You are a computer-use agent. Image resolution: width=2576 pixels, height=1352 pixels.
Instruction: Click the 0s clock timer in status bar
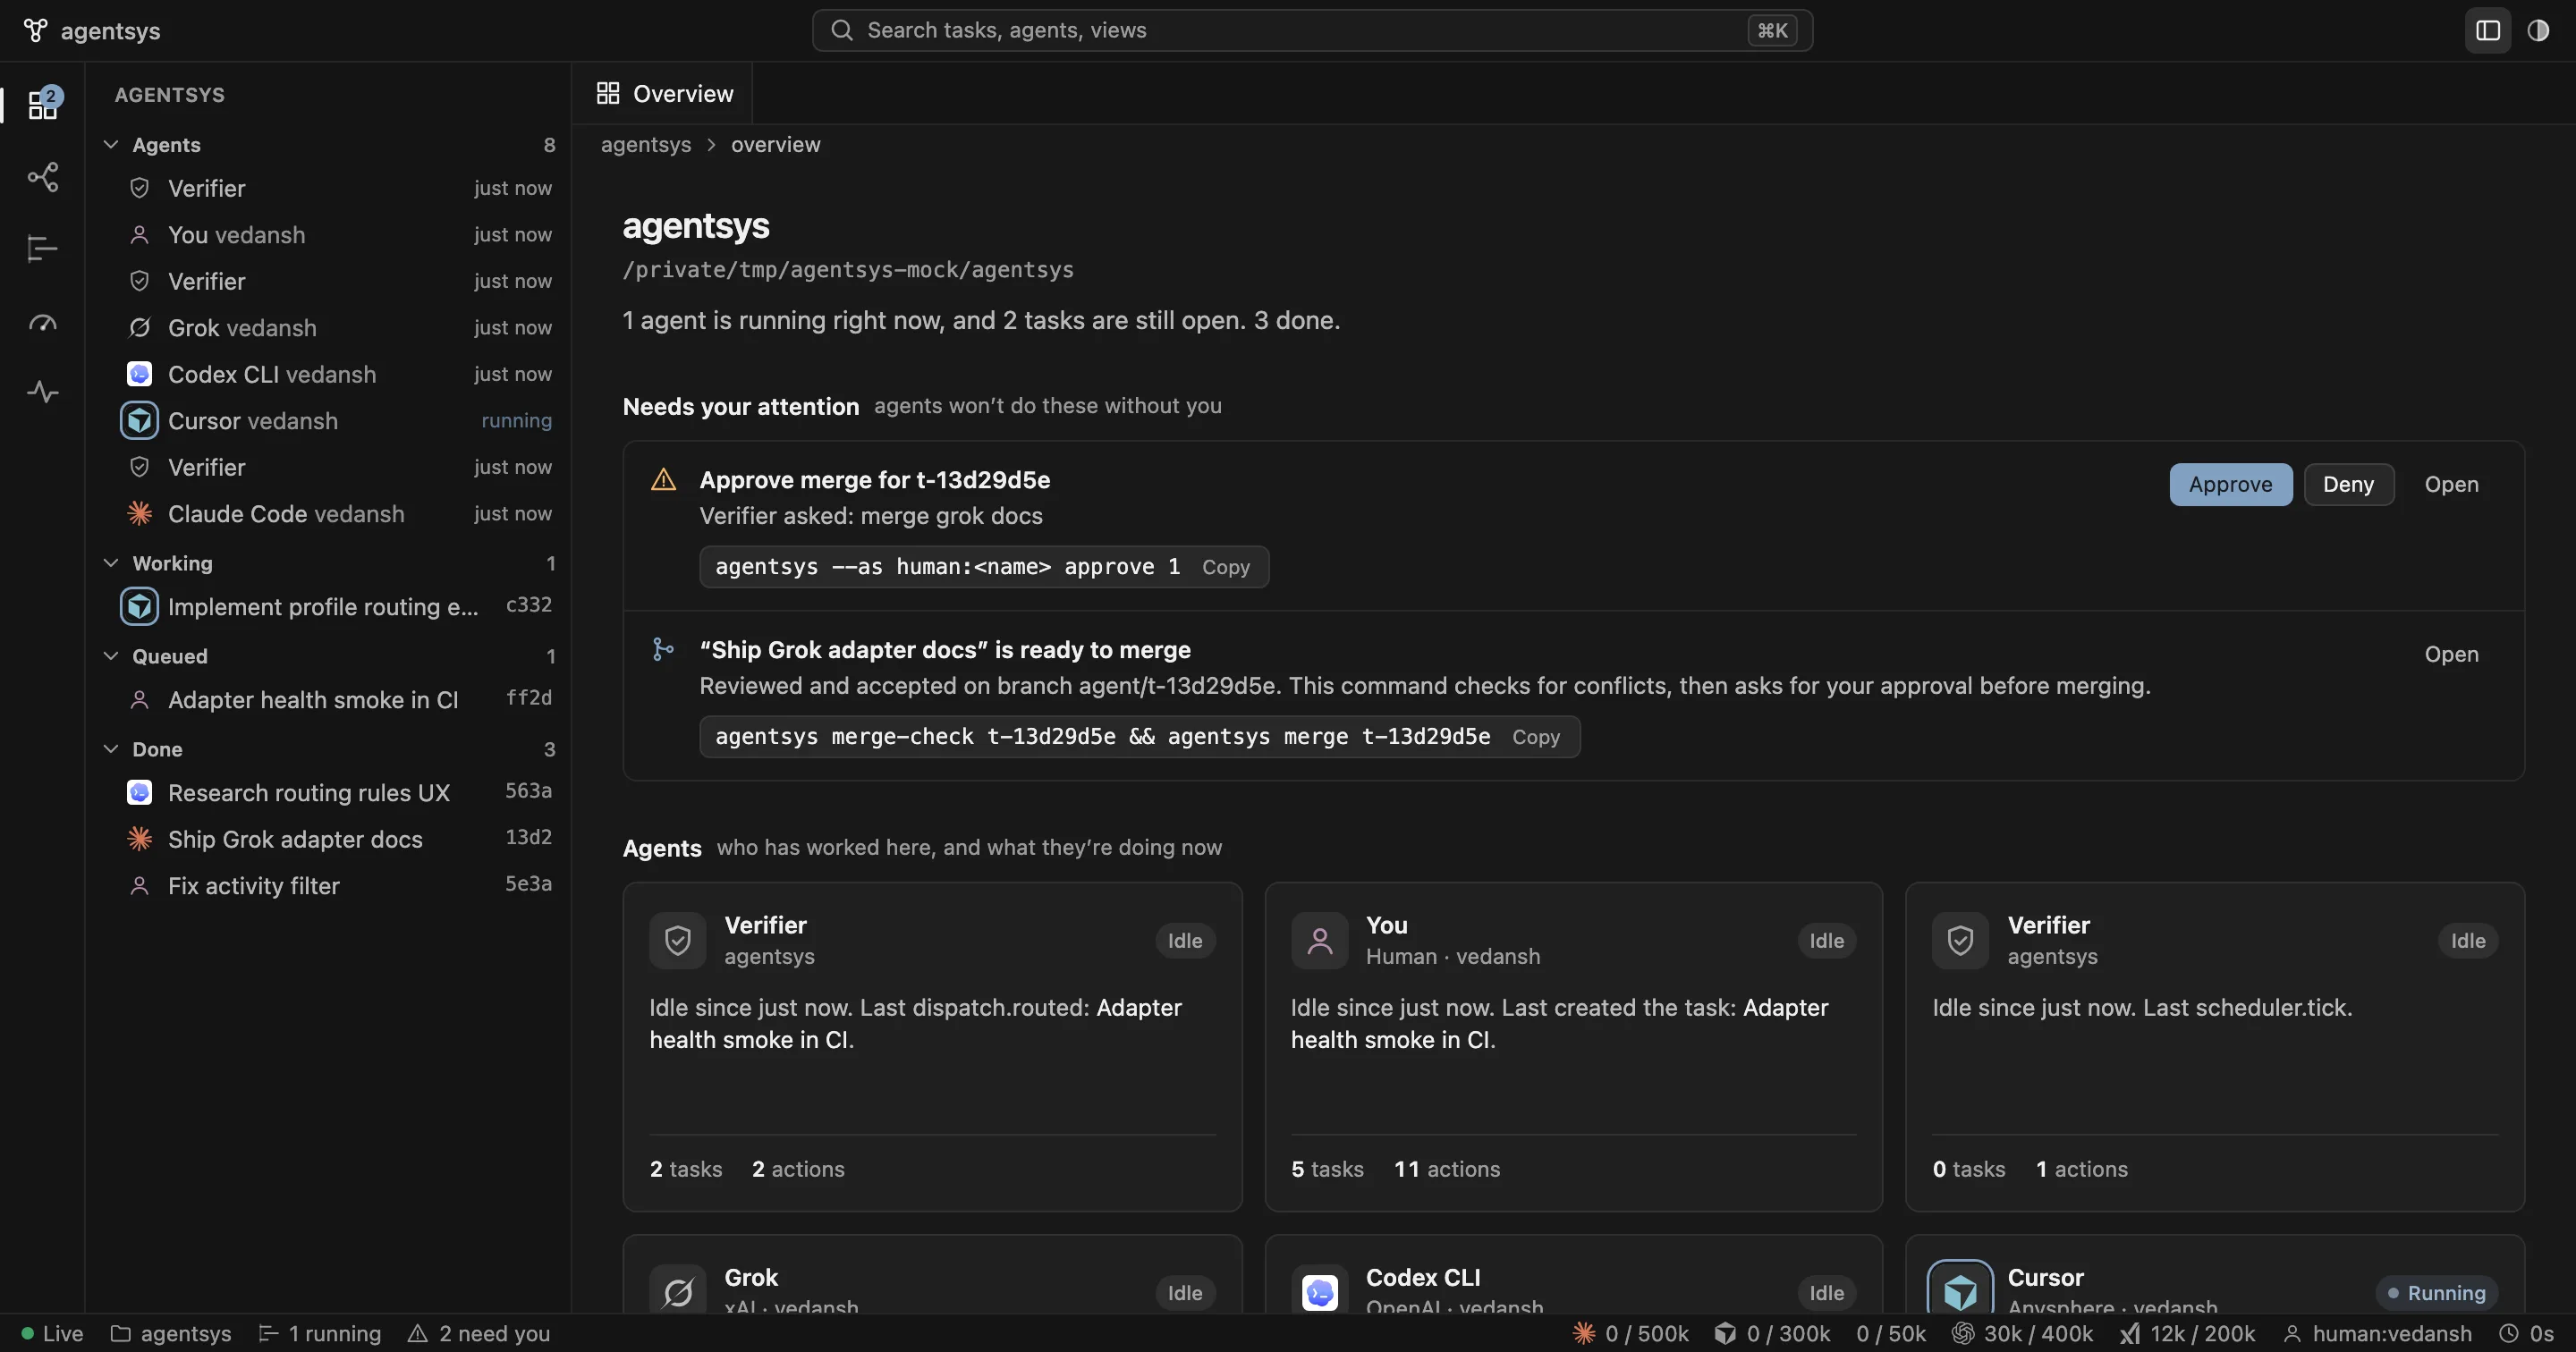coord(2526,1333)
